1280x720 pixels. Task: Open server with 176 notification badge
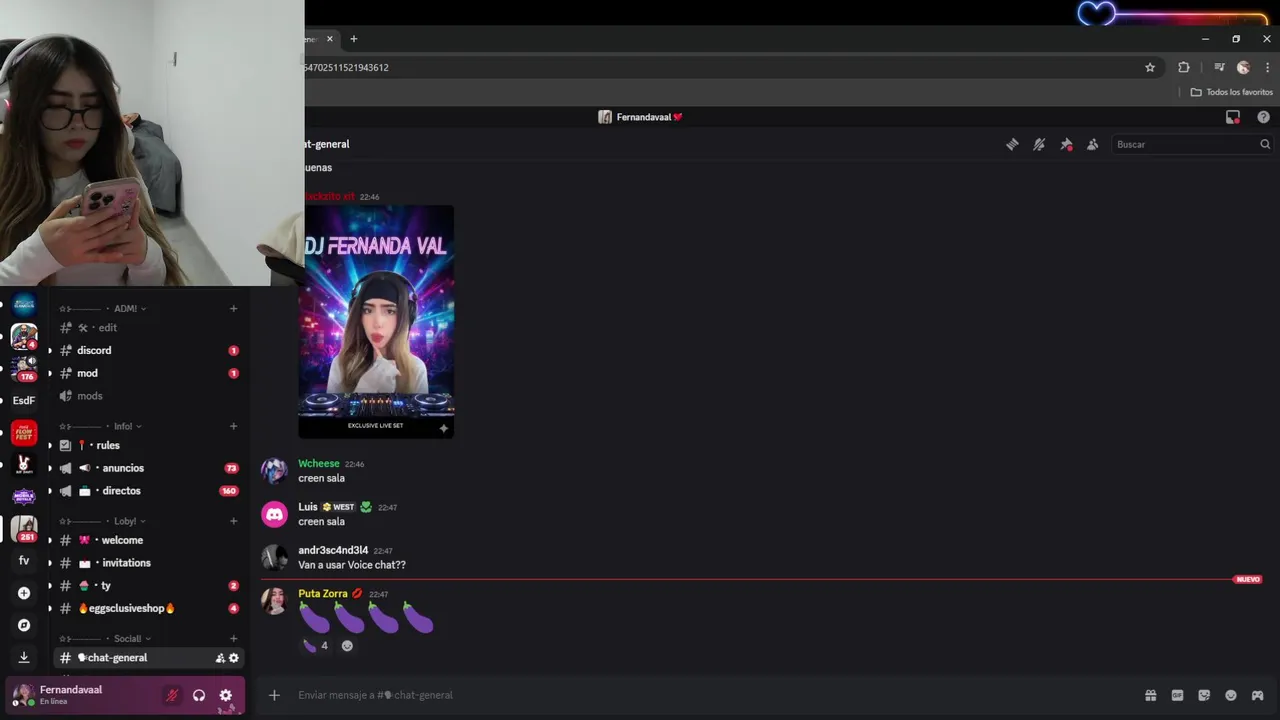pyautogui.click(x=24, y=368)
